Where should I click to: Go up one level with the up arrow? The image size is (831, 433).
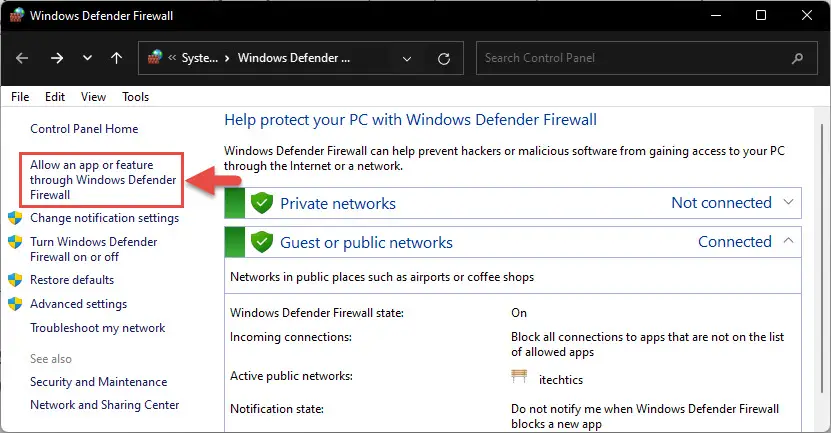(117, 58)
